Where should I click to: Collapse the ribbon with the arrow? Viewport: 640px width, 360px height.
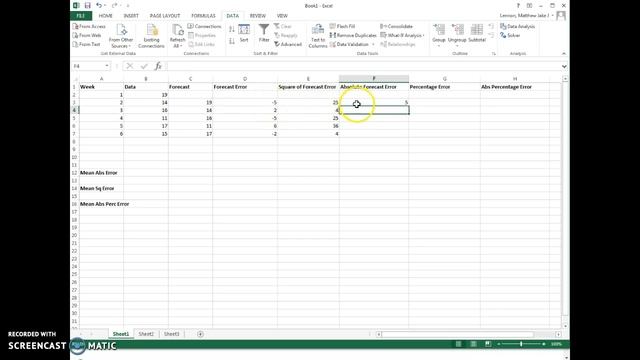(x=564, y=53)
